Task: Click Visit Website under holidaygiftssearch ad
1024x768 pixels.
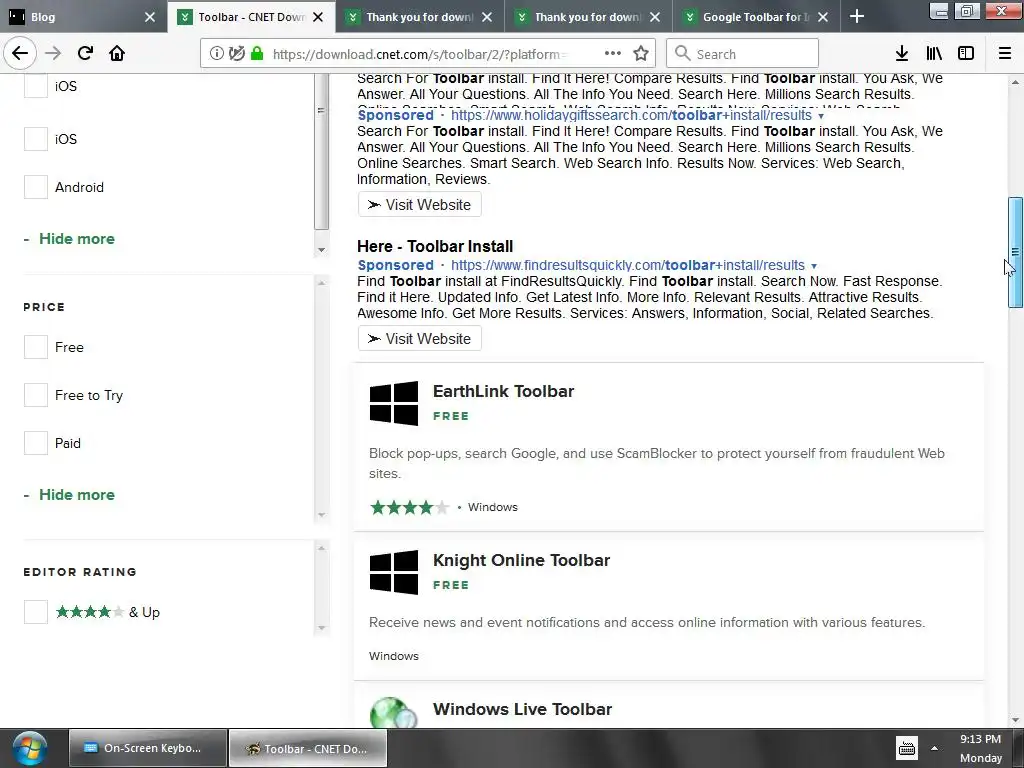Action: (420, 204)
